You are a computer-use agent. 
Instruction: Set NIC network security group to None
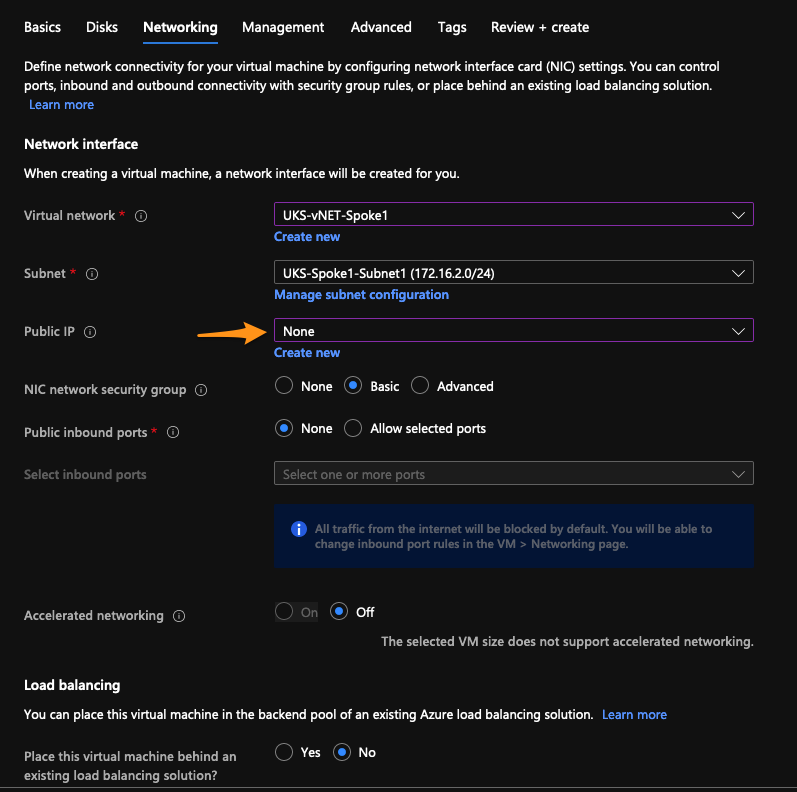(x=284, y=385)
